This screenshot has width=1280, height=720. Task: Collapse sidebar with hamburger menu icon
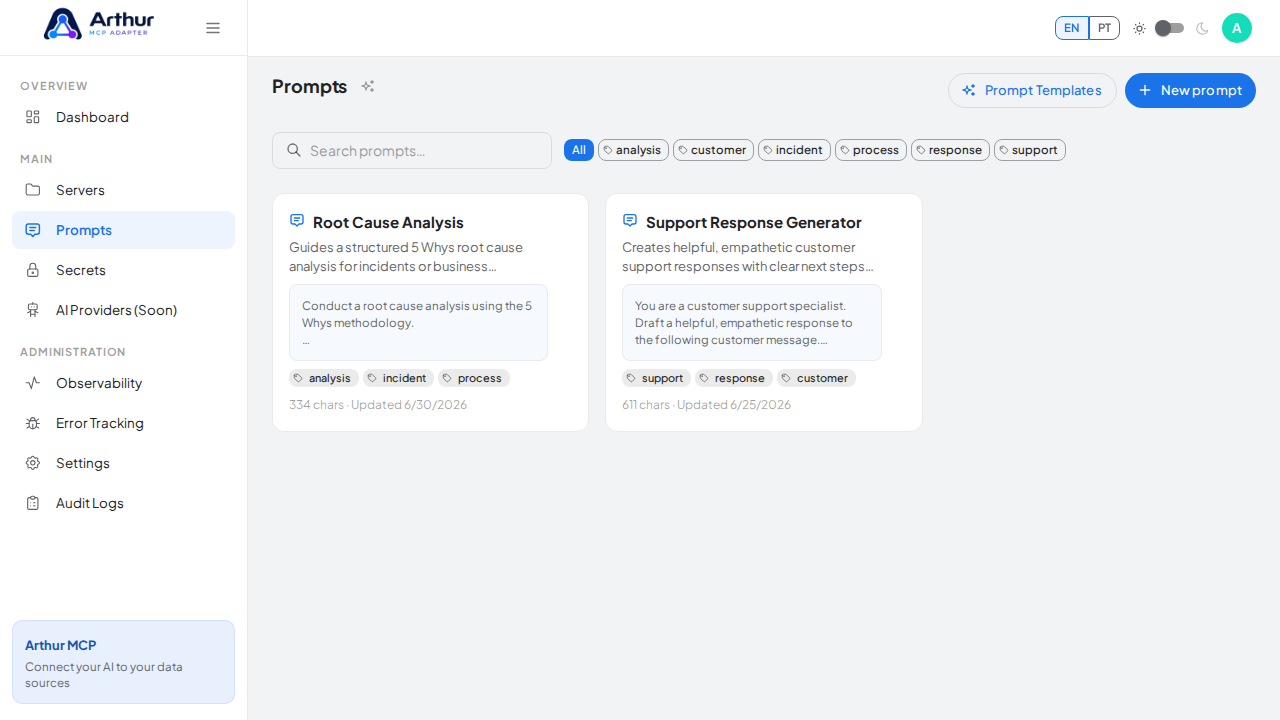(x=213, y=28)
